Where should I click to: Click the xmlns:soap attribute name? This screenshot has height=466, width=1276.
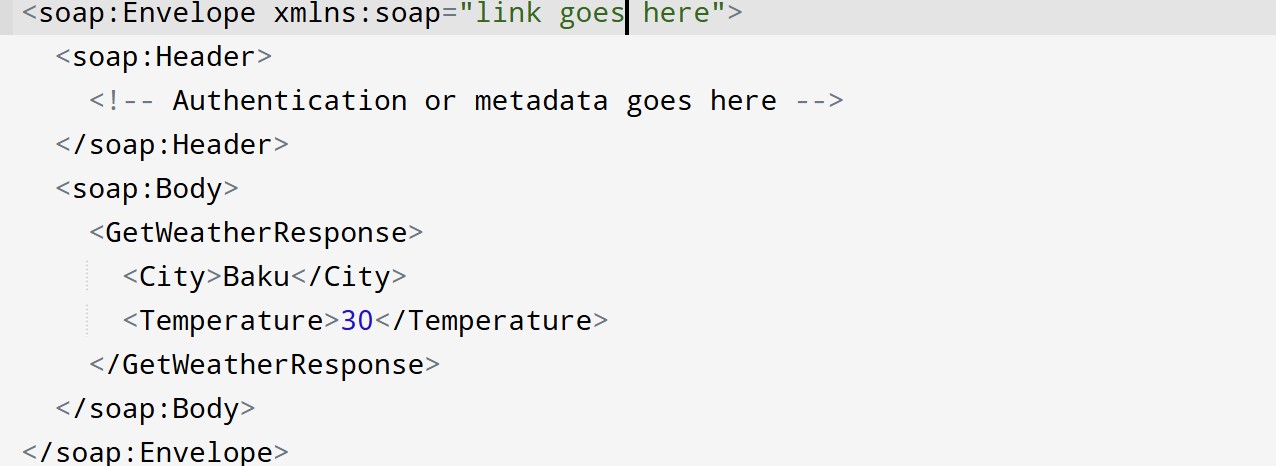[356, 15]
